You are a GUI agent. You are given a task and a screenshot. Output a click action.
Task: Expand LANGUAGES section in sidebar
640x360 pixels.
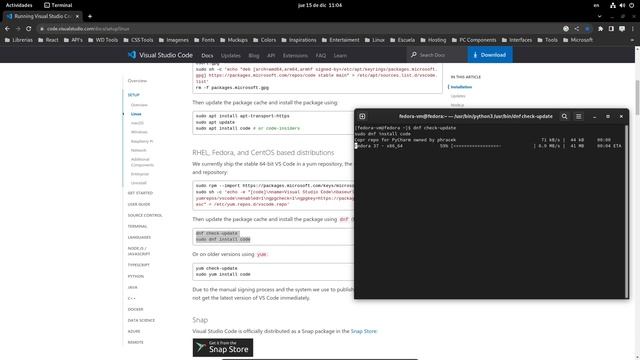point(139,237)
